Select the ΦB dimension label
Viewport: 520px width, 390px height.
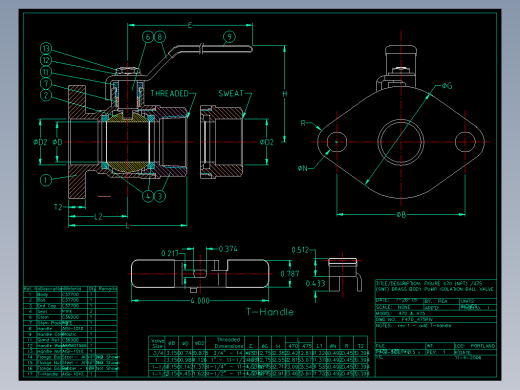coord(401,215)
